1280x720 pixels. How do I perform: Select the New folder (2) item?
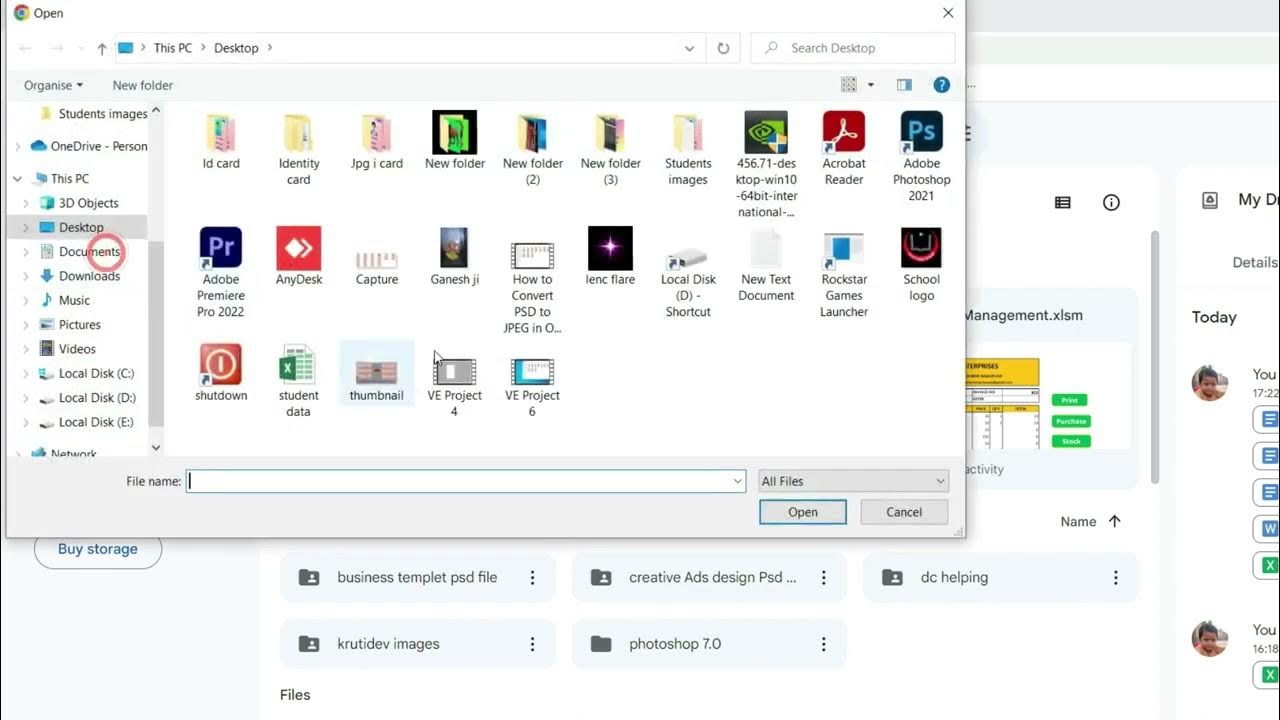tap(533, 149)
